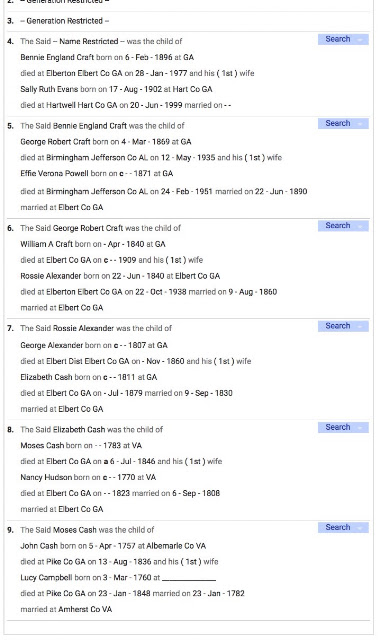
Task: Click Search for Elizabeth Cash generation 8
Action: (x=338, y=427)
